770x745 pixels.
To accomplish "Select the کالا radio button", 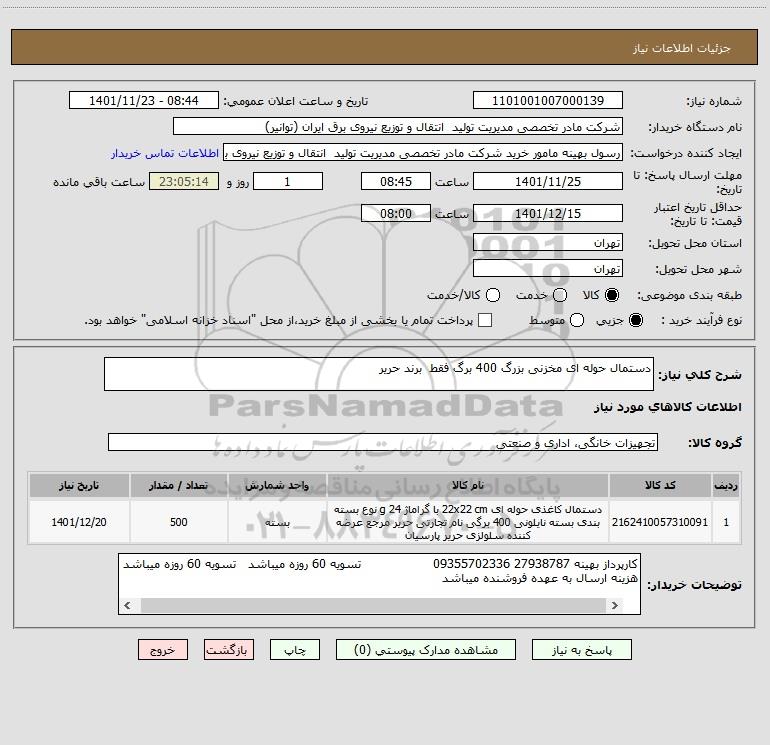I will coord(612,295).
